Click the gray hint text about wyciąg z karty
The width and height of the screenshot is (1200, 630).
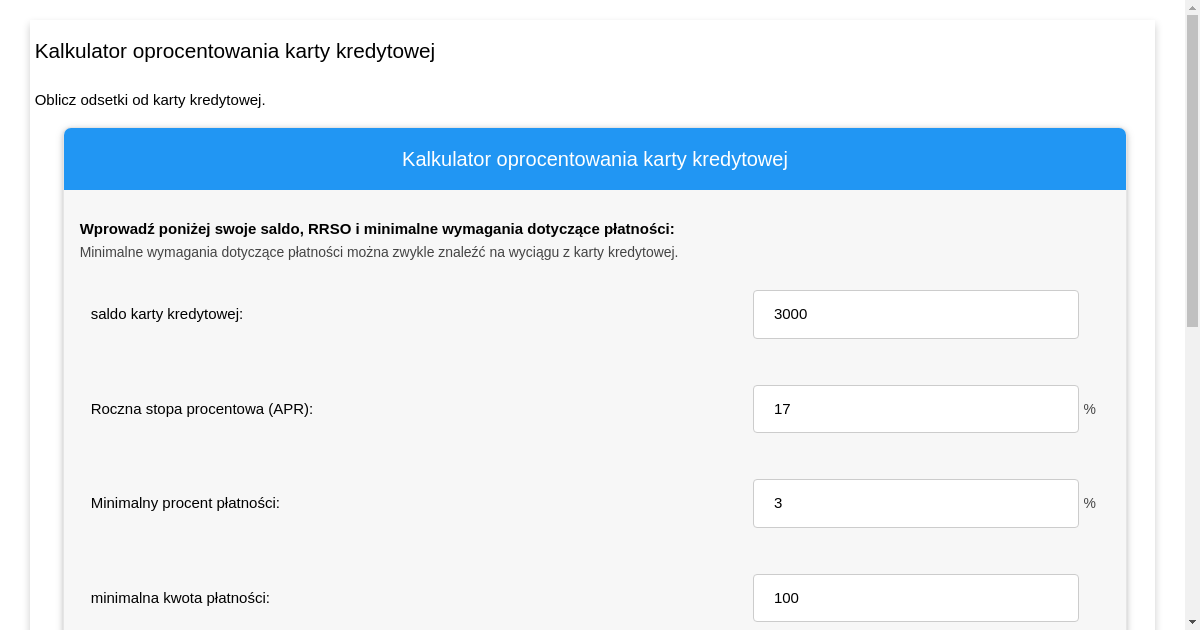[x=378, y=252]
